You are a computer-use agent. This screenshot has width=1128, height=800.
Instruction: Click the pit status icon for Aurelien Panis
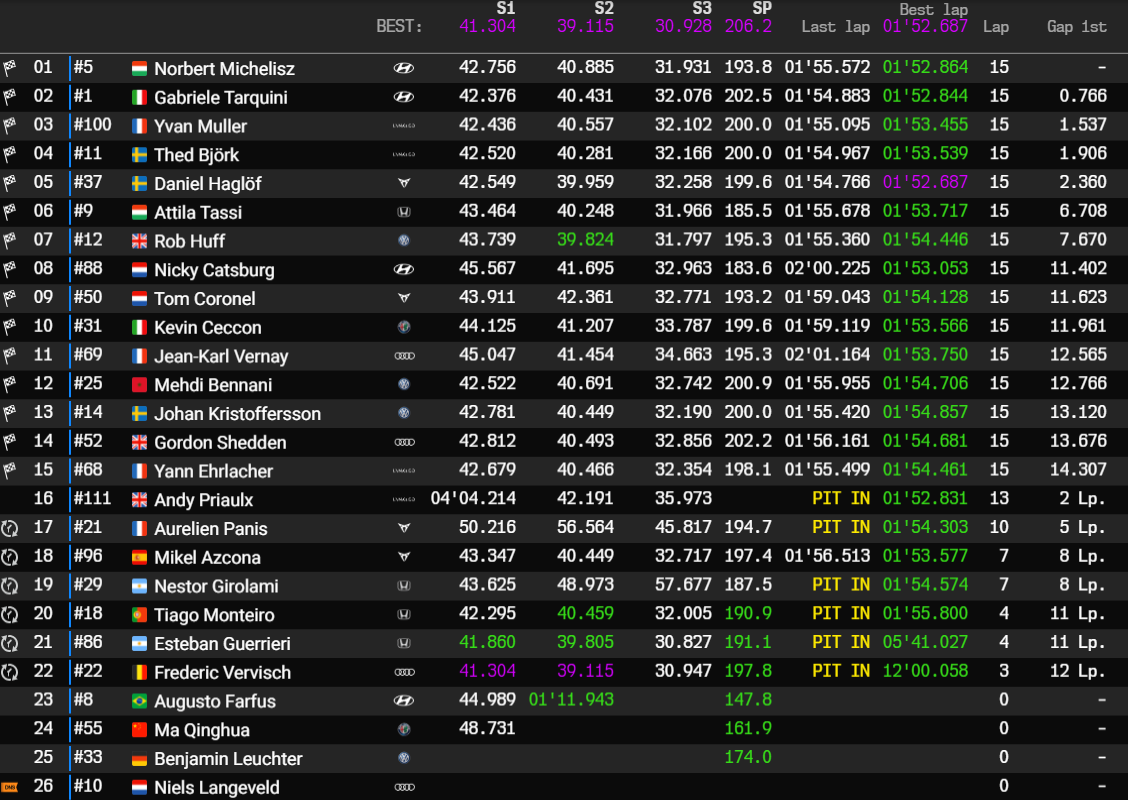(x=10, y=529)
